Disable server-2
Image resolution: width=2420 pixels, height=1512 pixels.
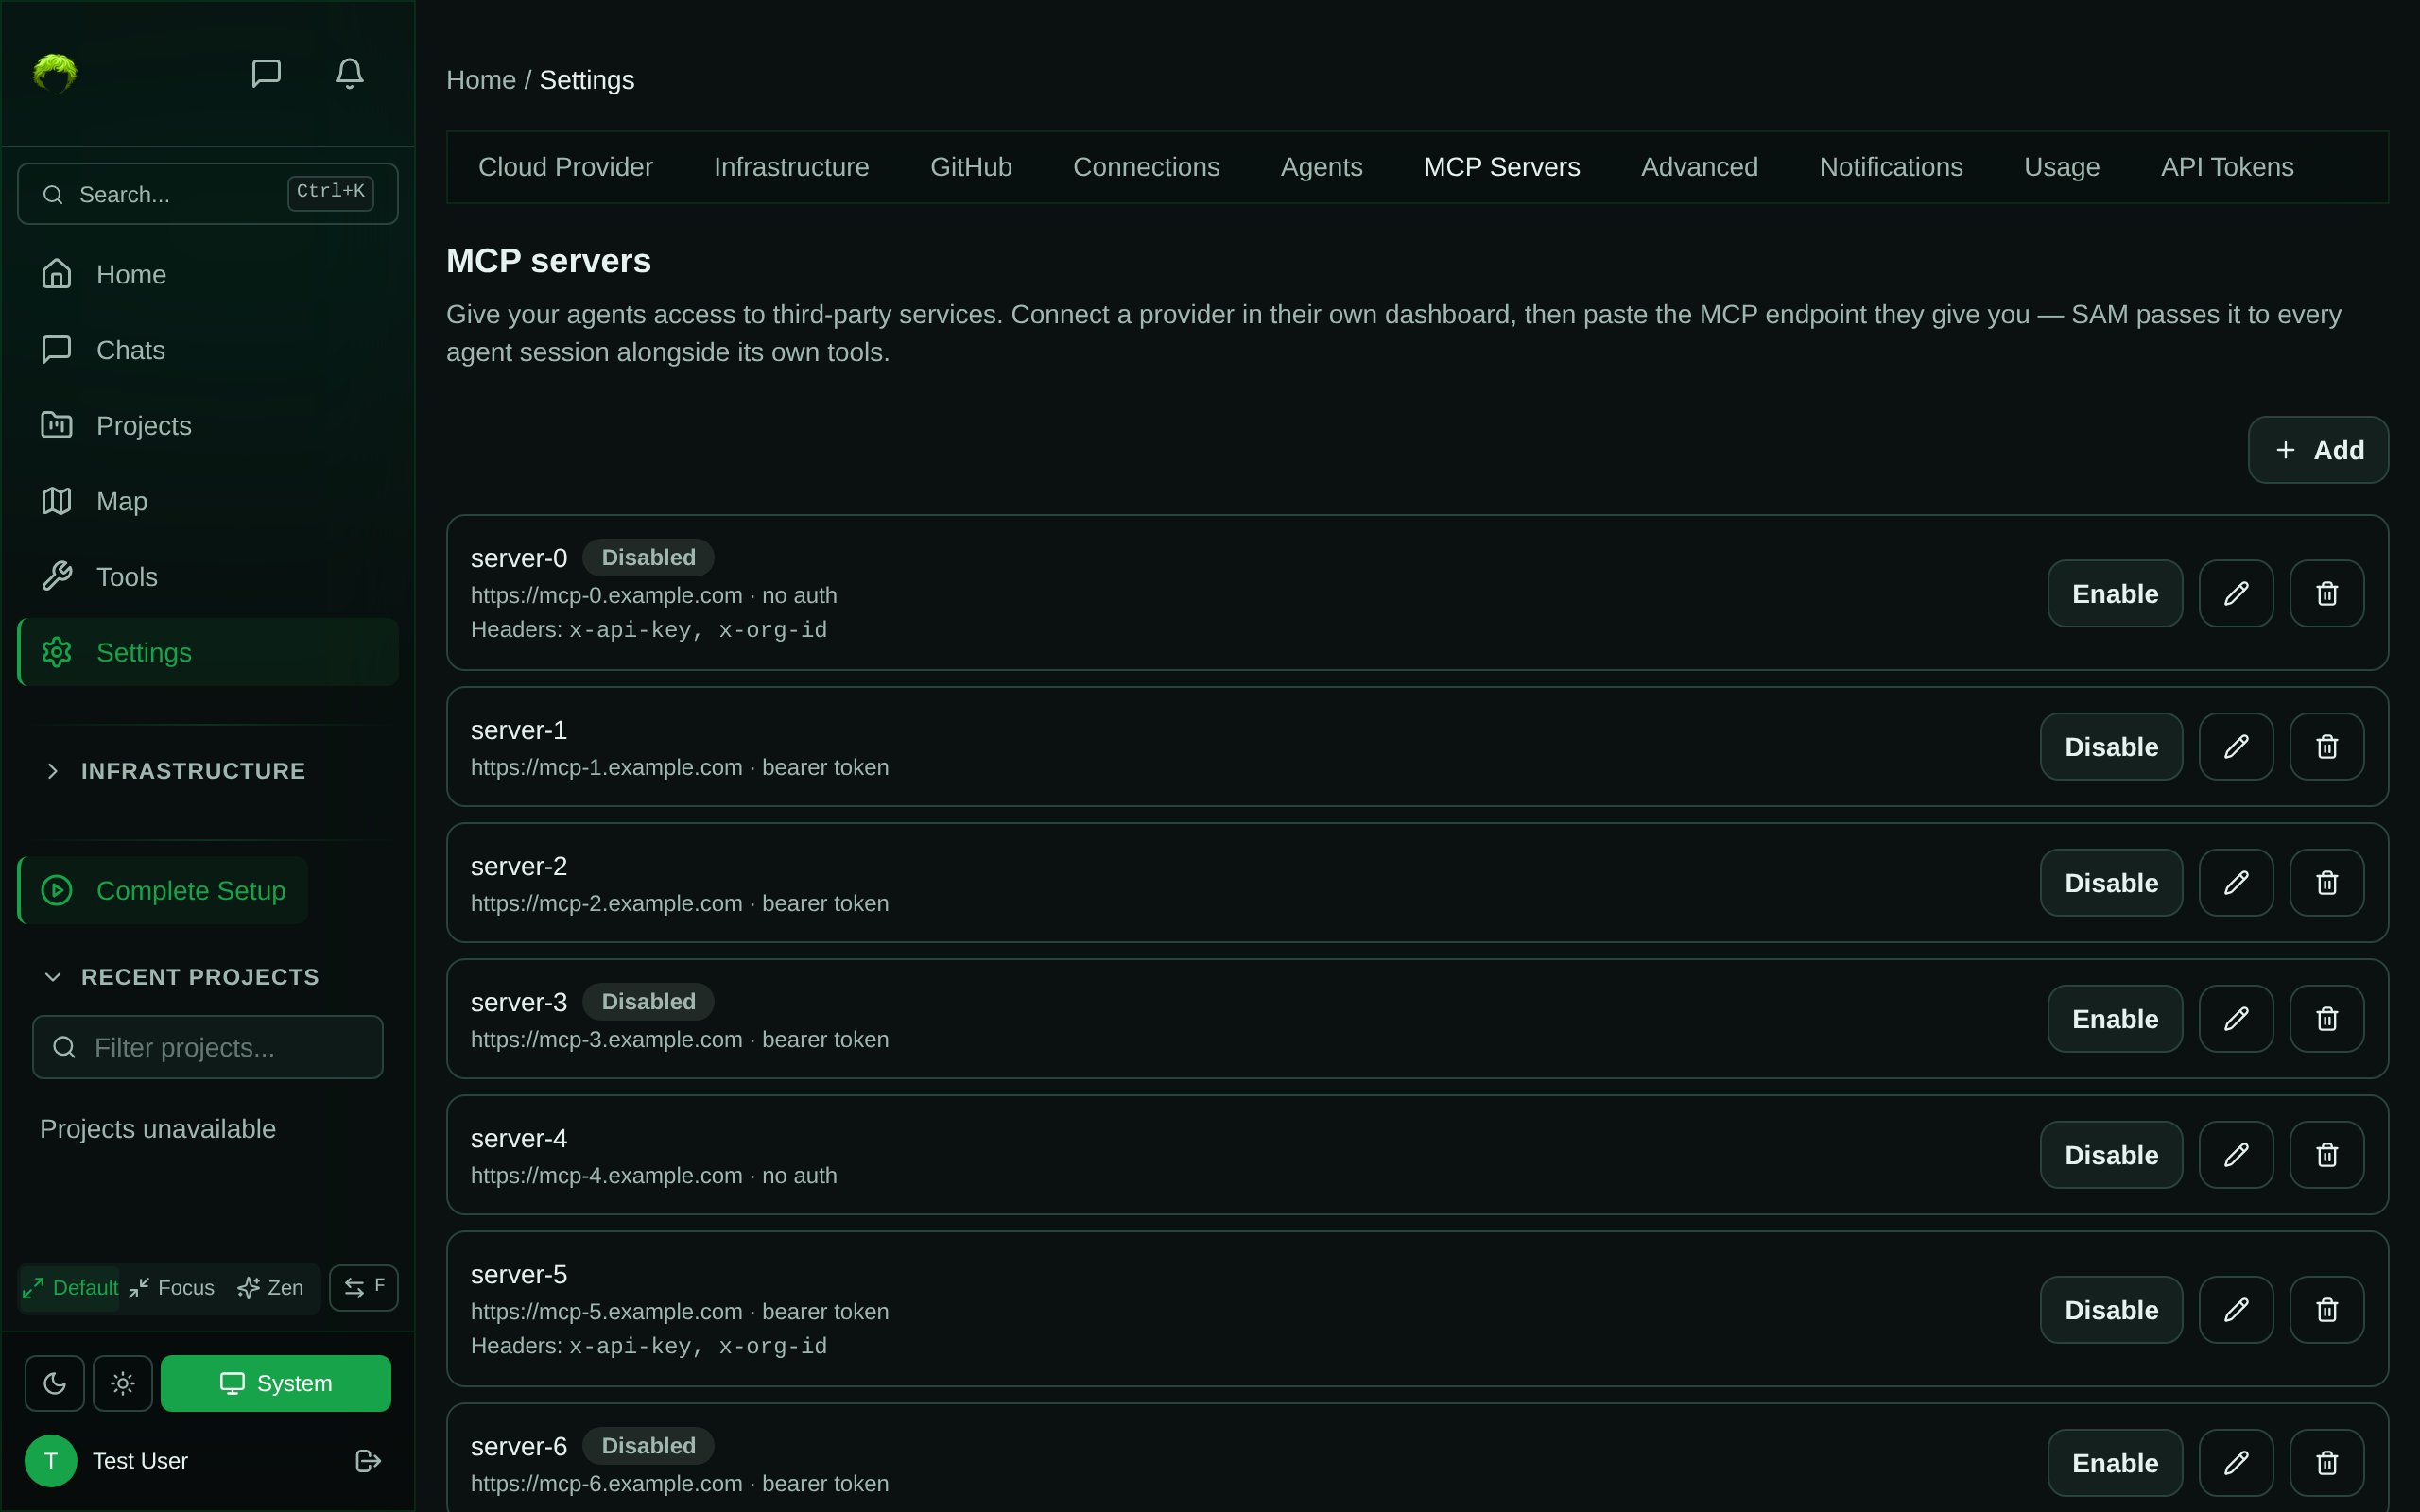[2111, 883]
